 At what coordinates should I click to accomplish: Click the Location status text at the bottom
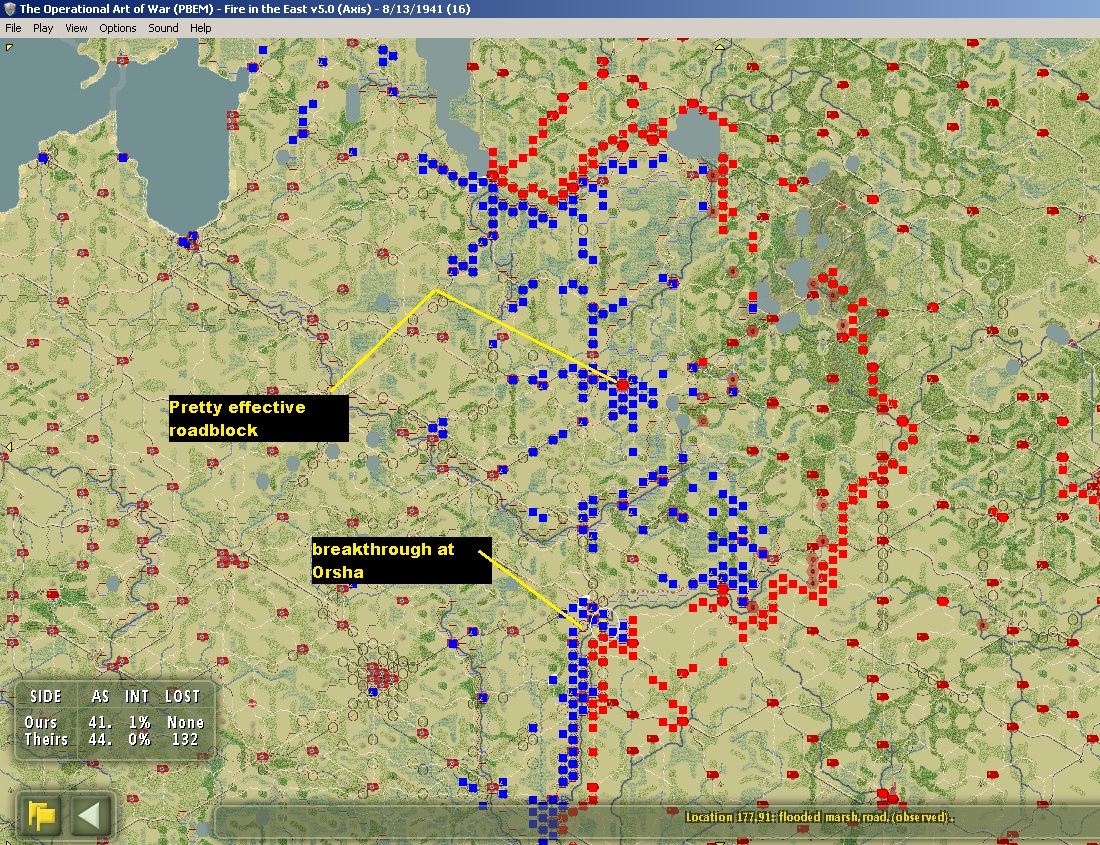pyautogui.click(x=818, y=817)
